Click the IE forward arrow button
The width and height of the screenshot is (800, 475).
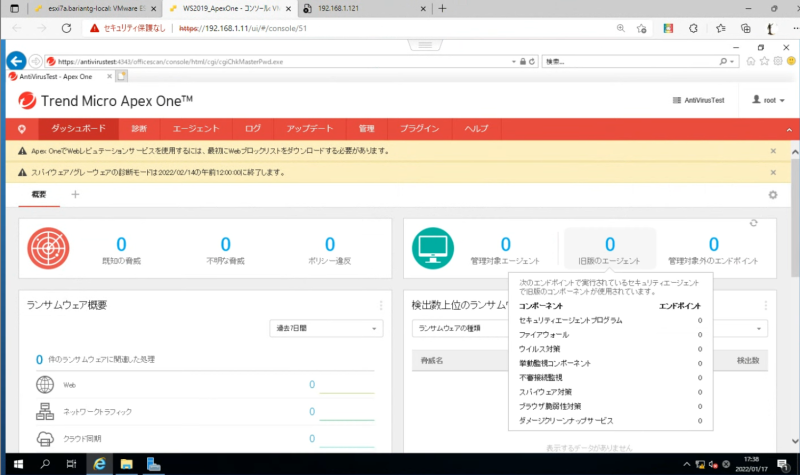click(35, 61)
